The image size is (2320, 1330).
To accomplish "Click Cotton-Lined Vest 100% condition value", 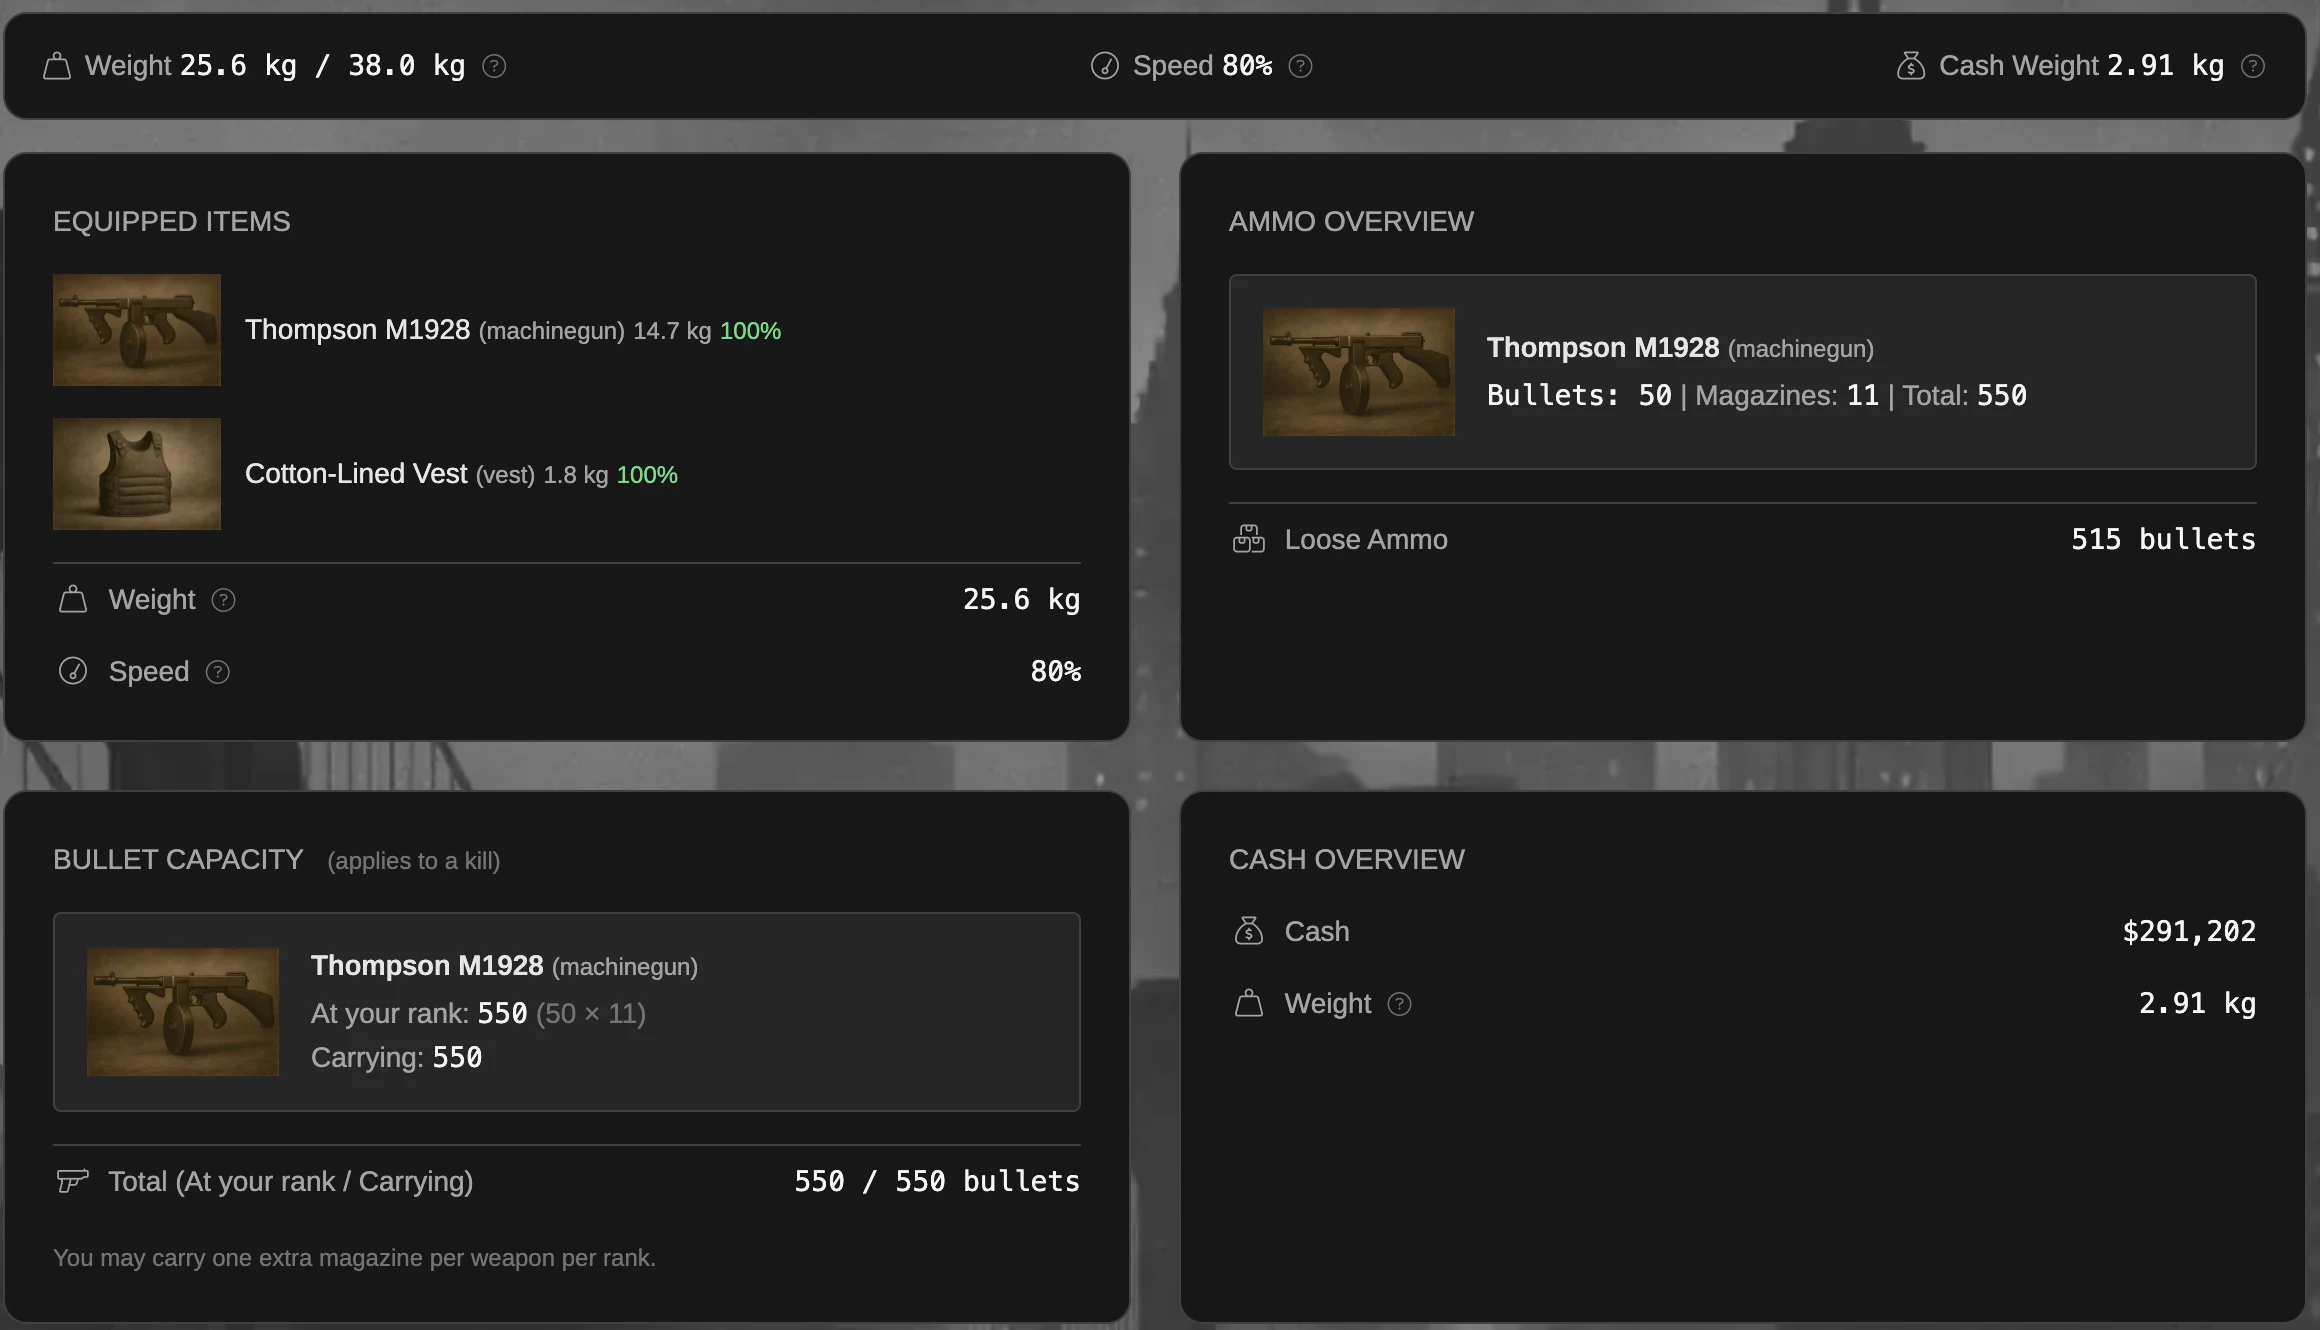I will pyautogui.click(x=647, y=475).
